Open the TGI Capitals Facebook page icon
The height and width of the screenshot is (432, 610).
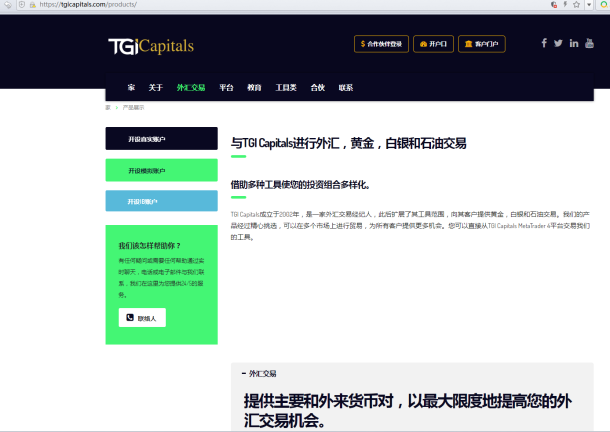[x=544, y=43]
